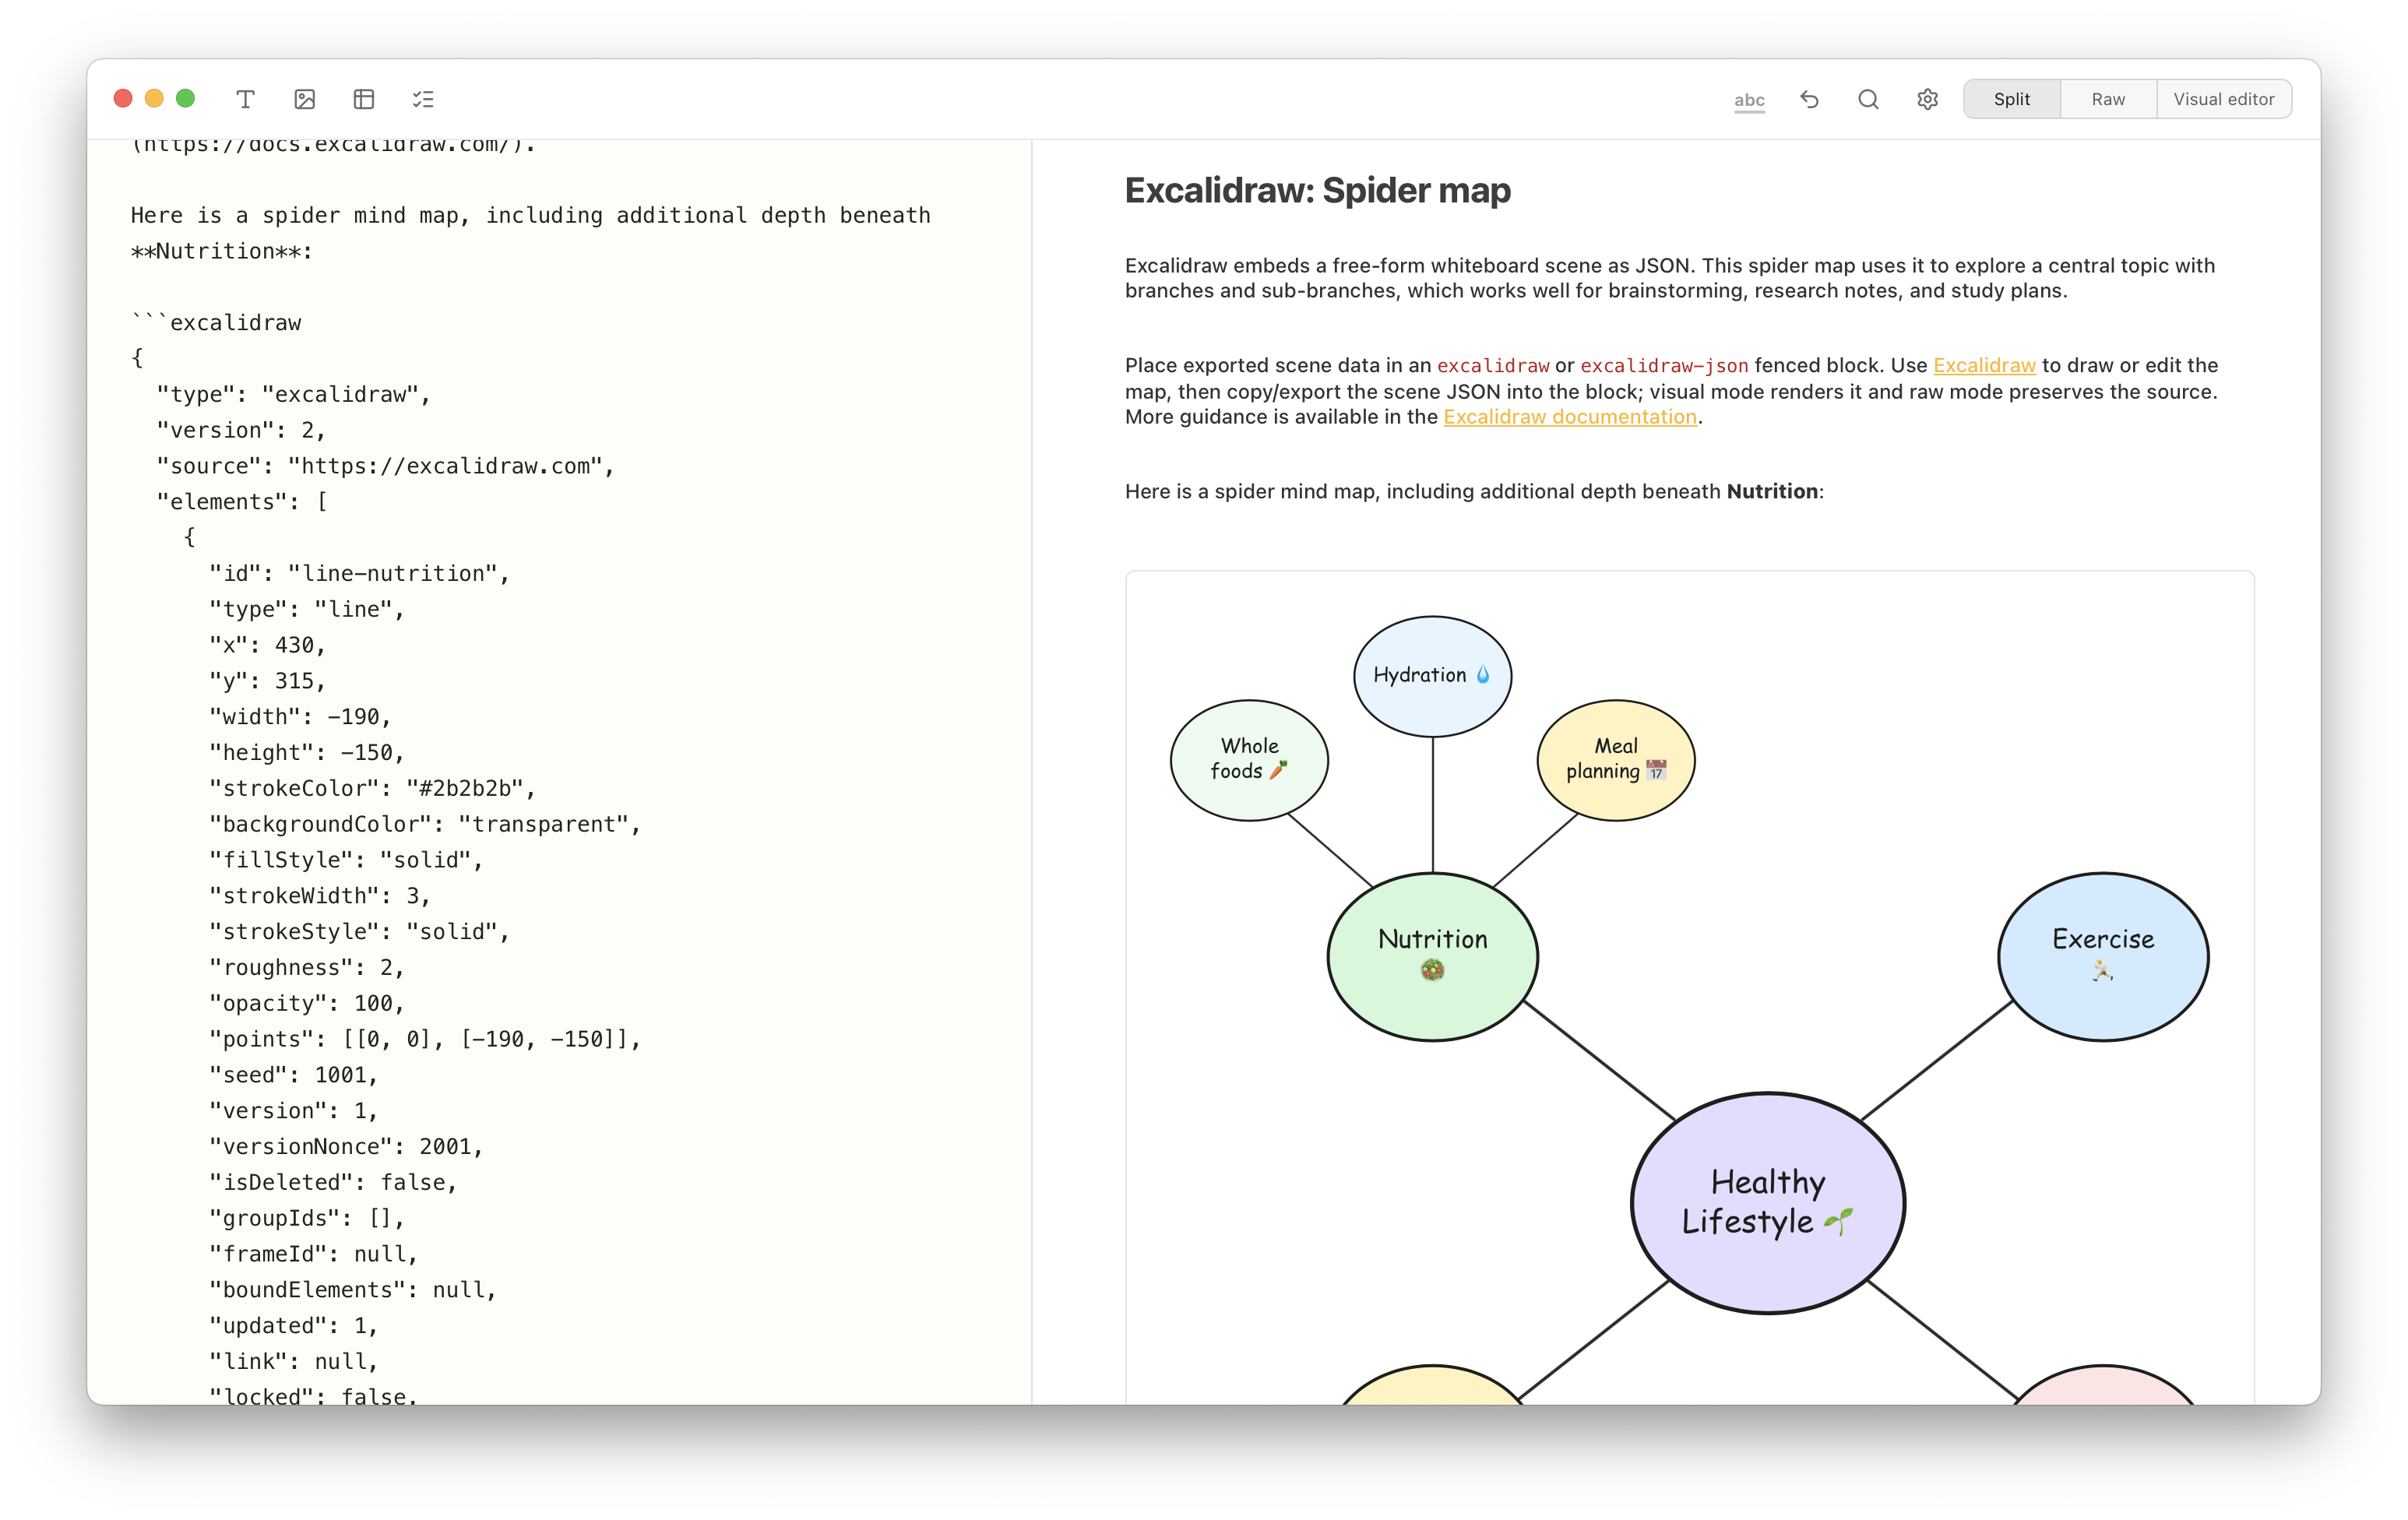Click the "points" coordinates line
The width and height of the screenshot is (2408, 1520).
[424, 1039]
